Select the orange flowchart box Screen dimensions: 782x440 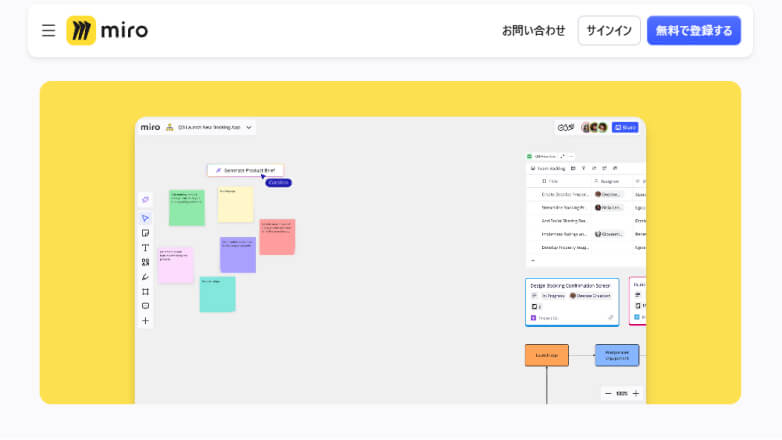click(547, 355)
